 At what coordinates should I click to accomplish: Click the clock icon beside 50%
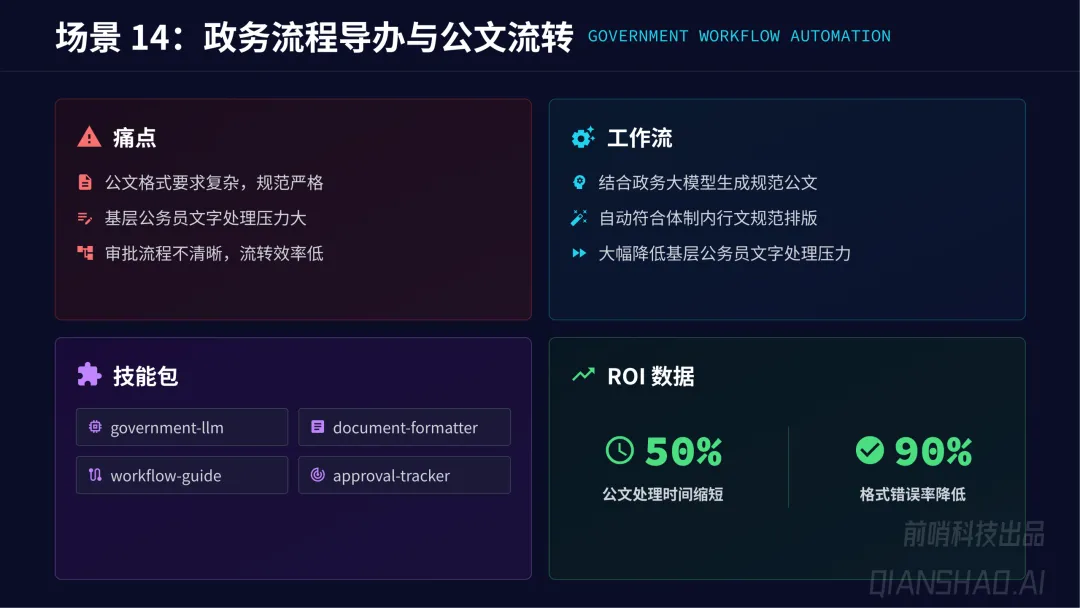click(619, 450)
